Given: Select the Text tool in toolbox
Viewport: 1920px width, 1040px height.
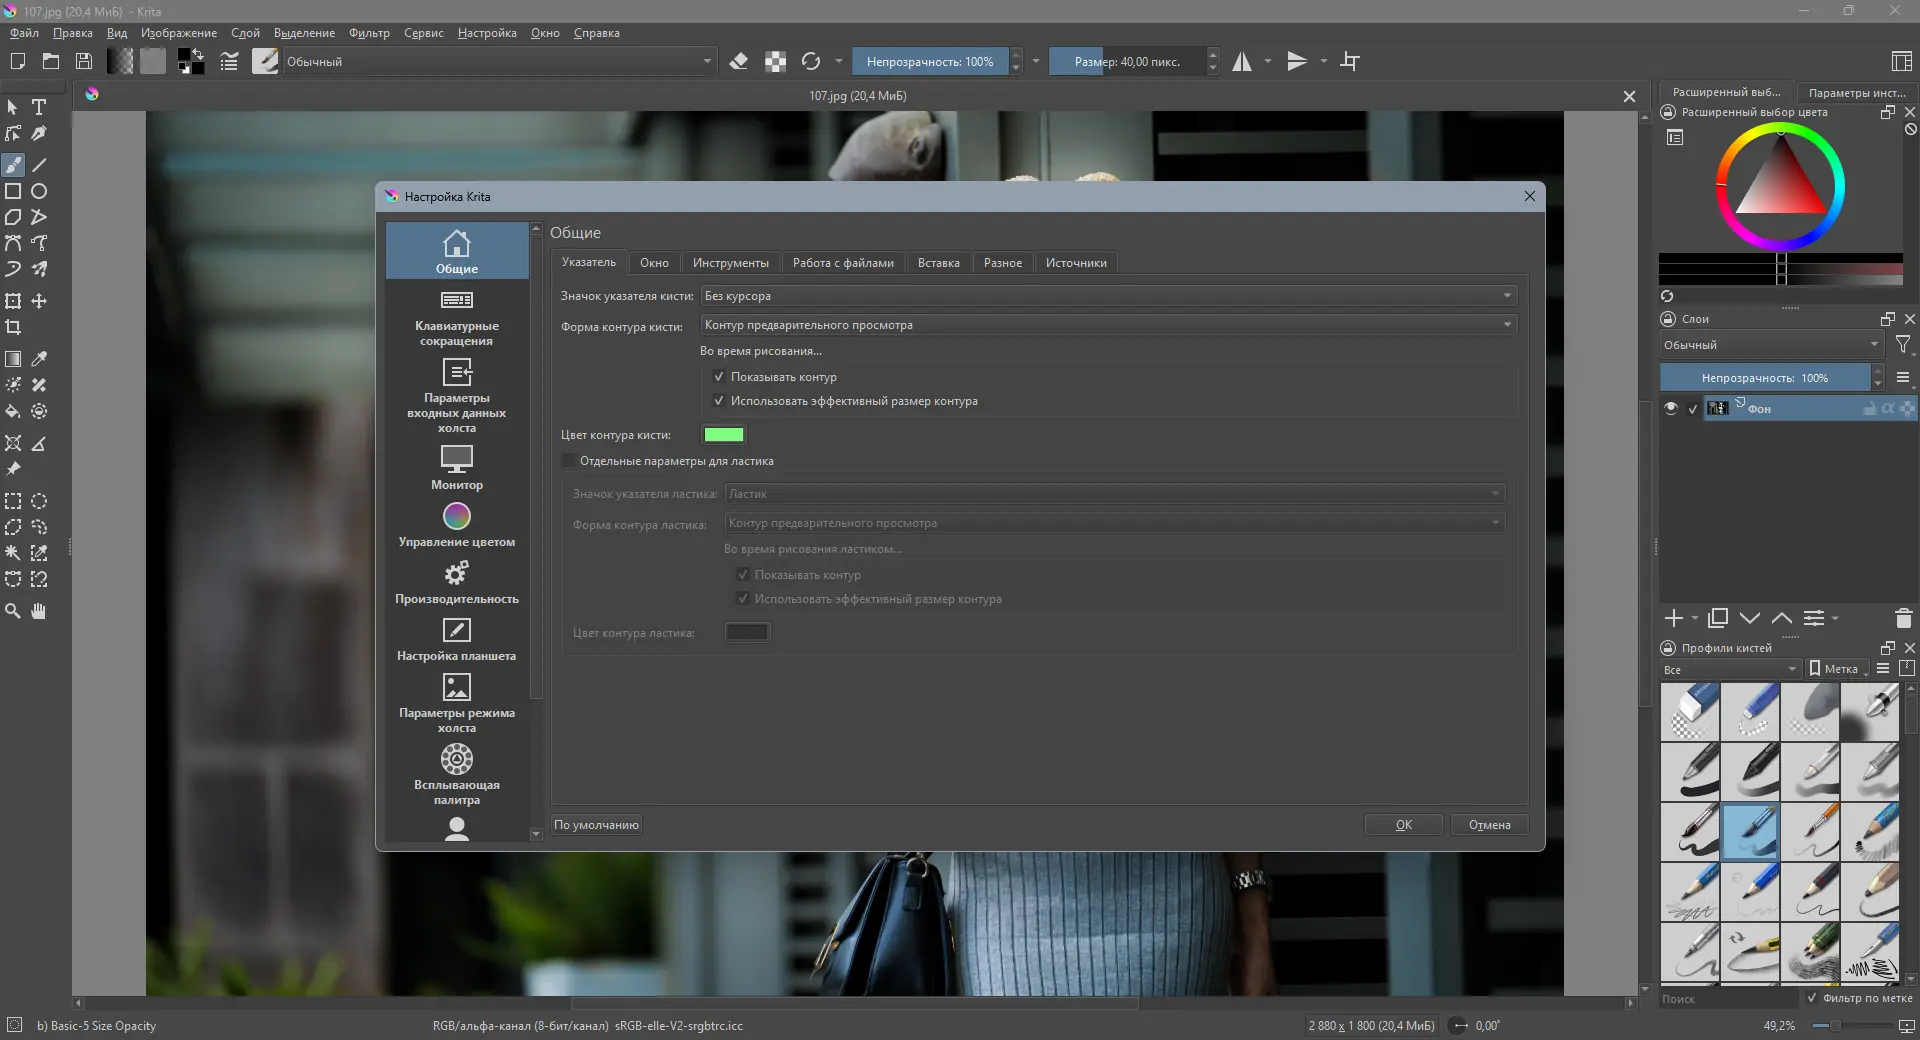Looking at the screenshot, I should pyautogui.click(x=39, y=107).
